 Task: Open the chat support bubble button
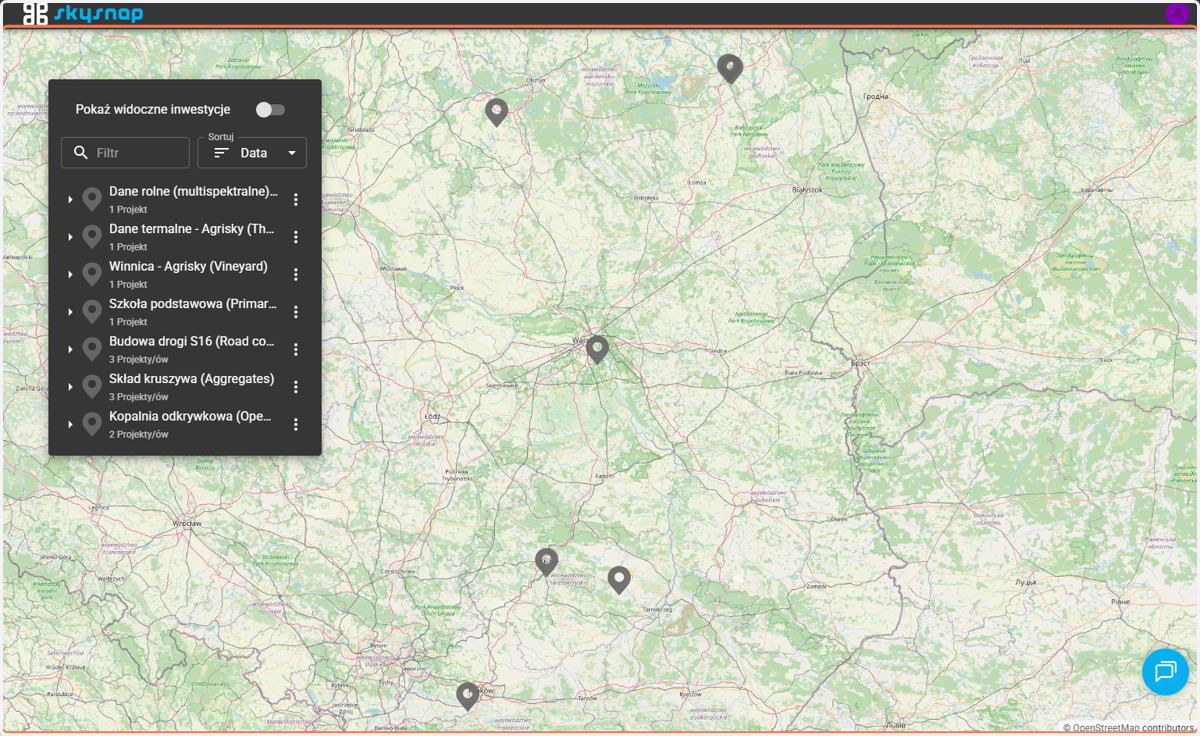point(1165,670)
